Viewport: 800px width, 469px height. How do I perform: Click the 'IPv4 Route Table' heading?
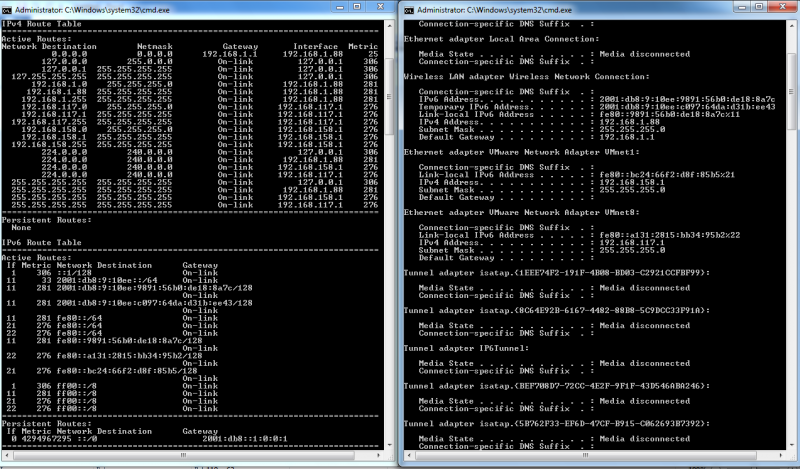tap(41, 24)
